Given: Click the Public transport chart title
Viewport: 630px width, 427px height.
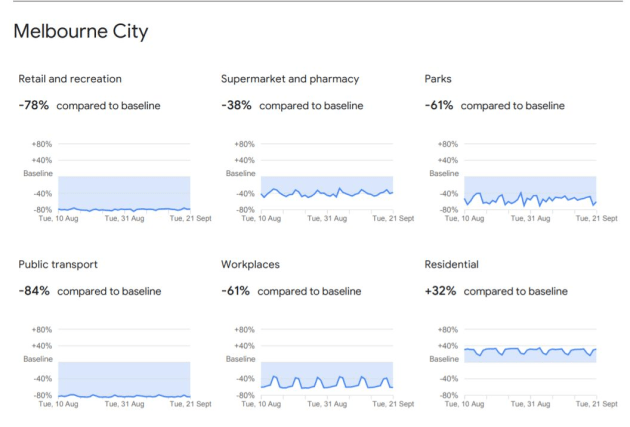Looking at the screenshot, I should pos(58,265).
